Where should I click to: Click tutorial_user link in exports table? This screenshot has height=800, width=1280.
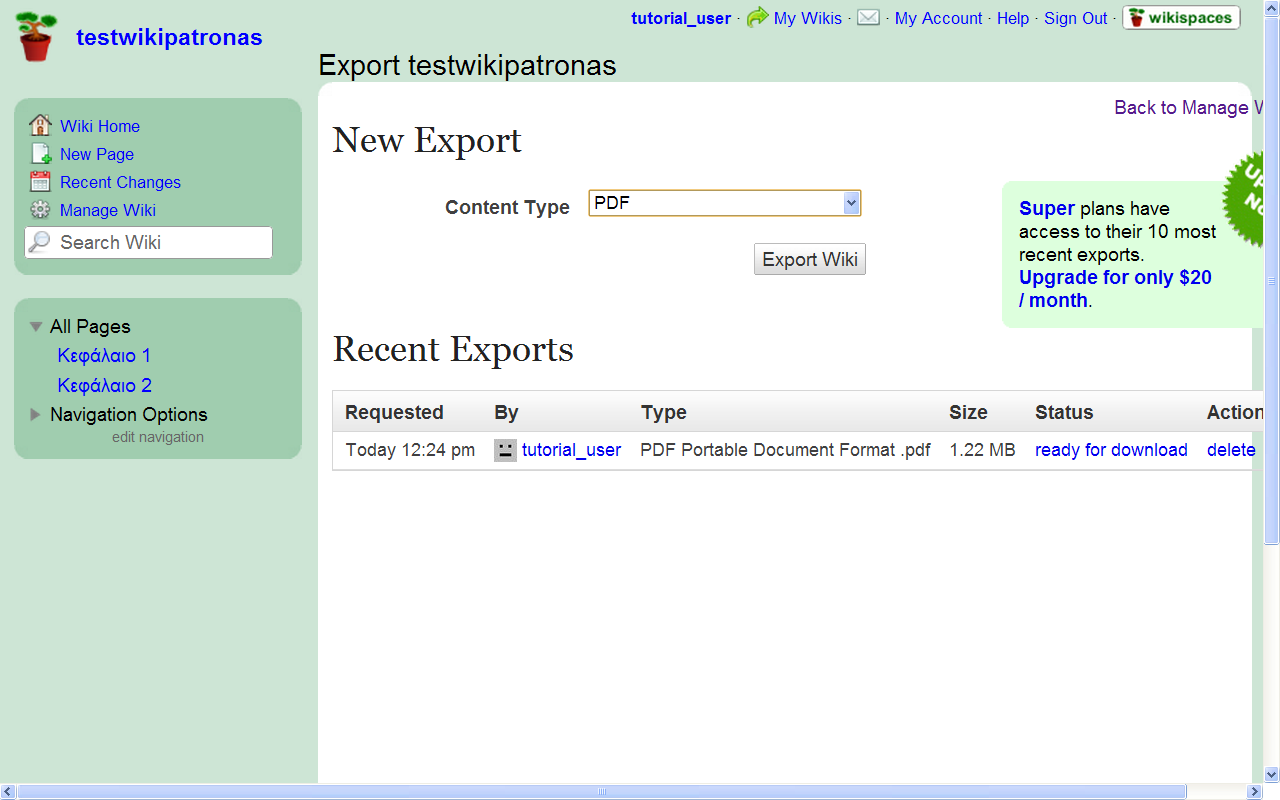point(571,450)
